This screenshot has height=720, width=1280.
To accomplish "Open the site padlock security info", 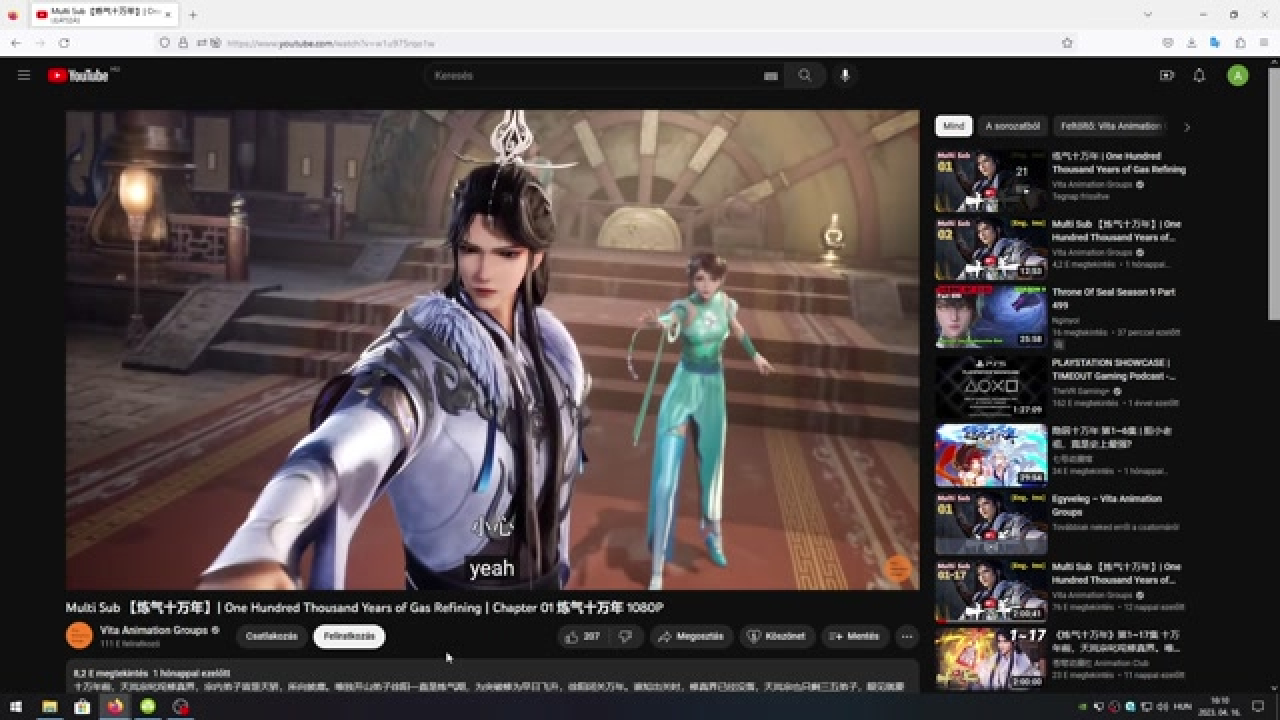I will pos(183,43).
